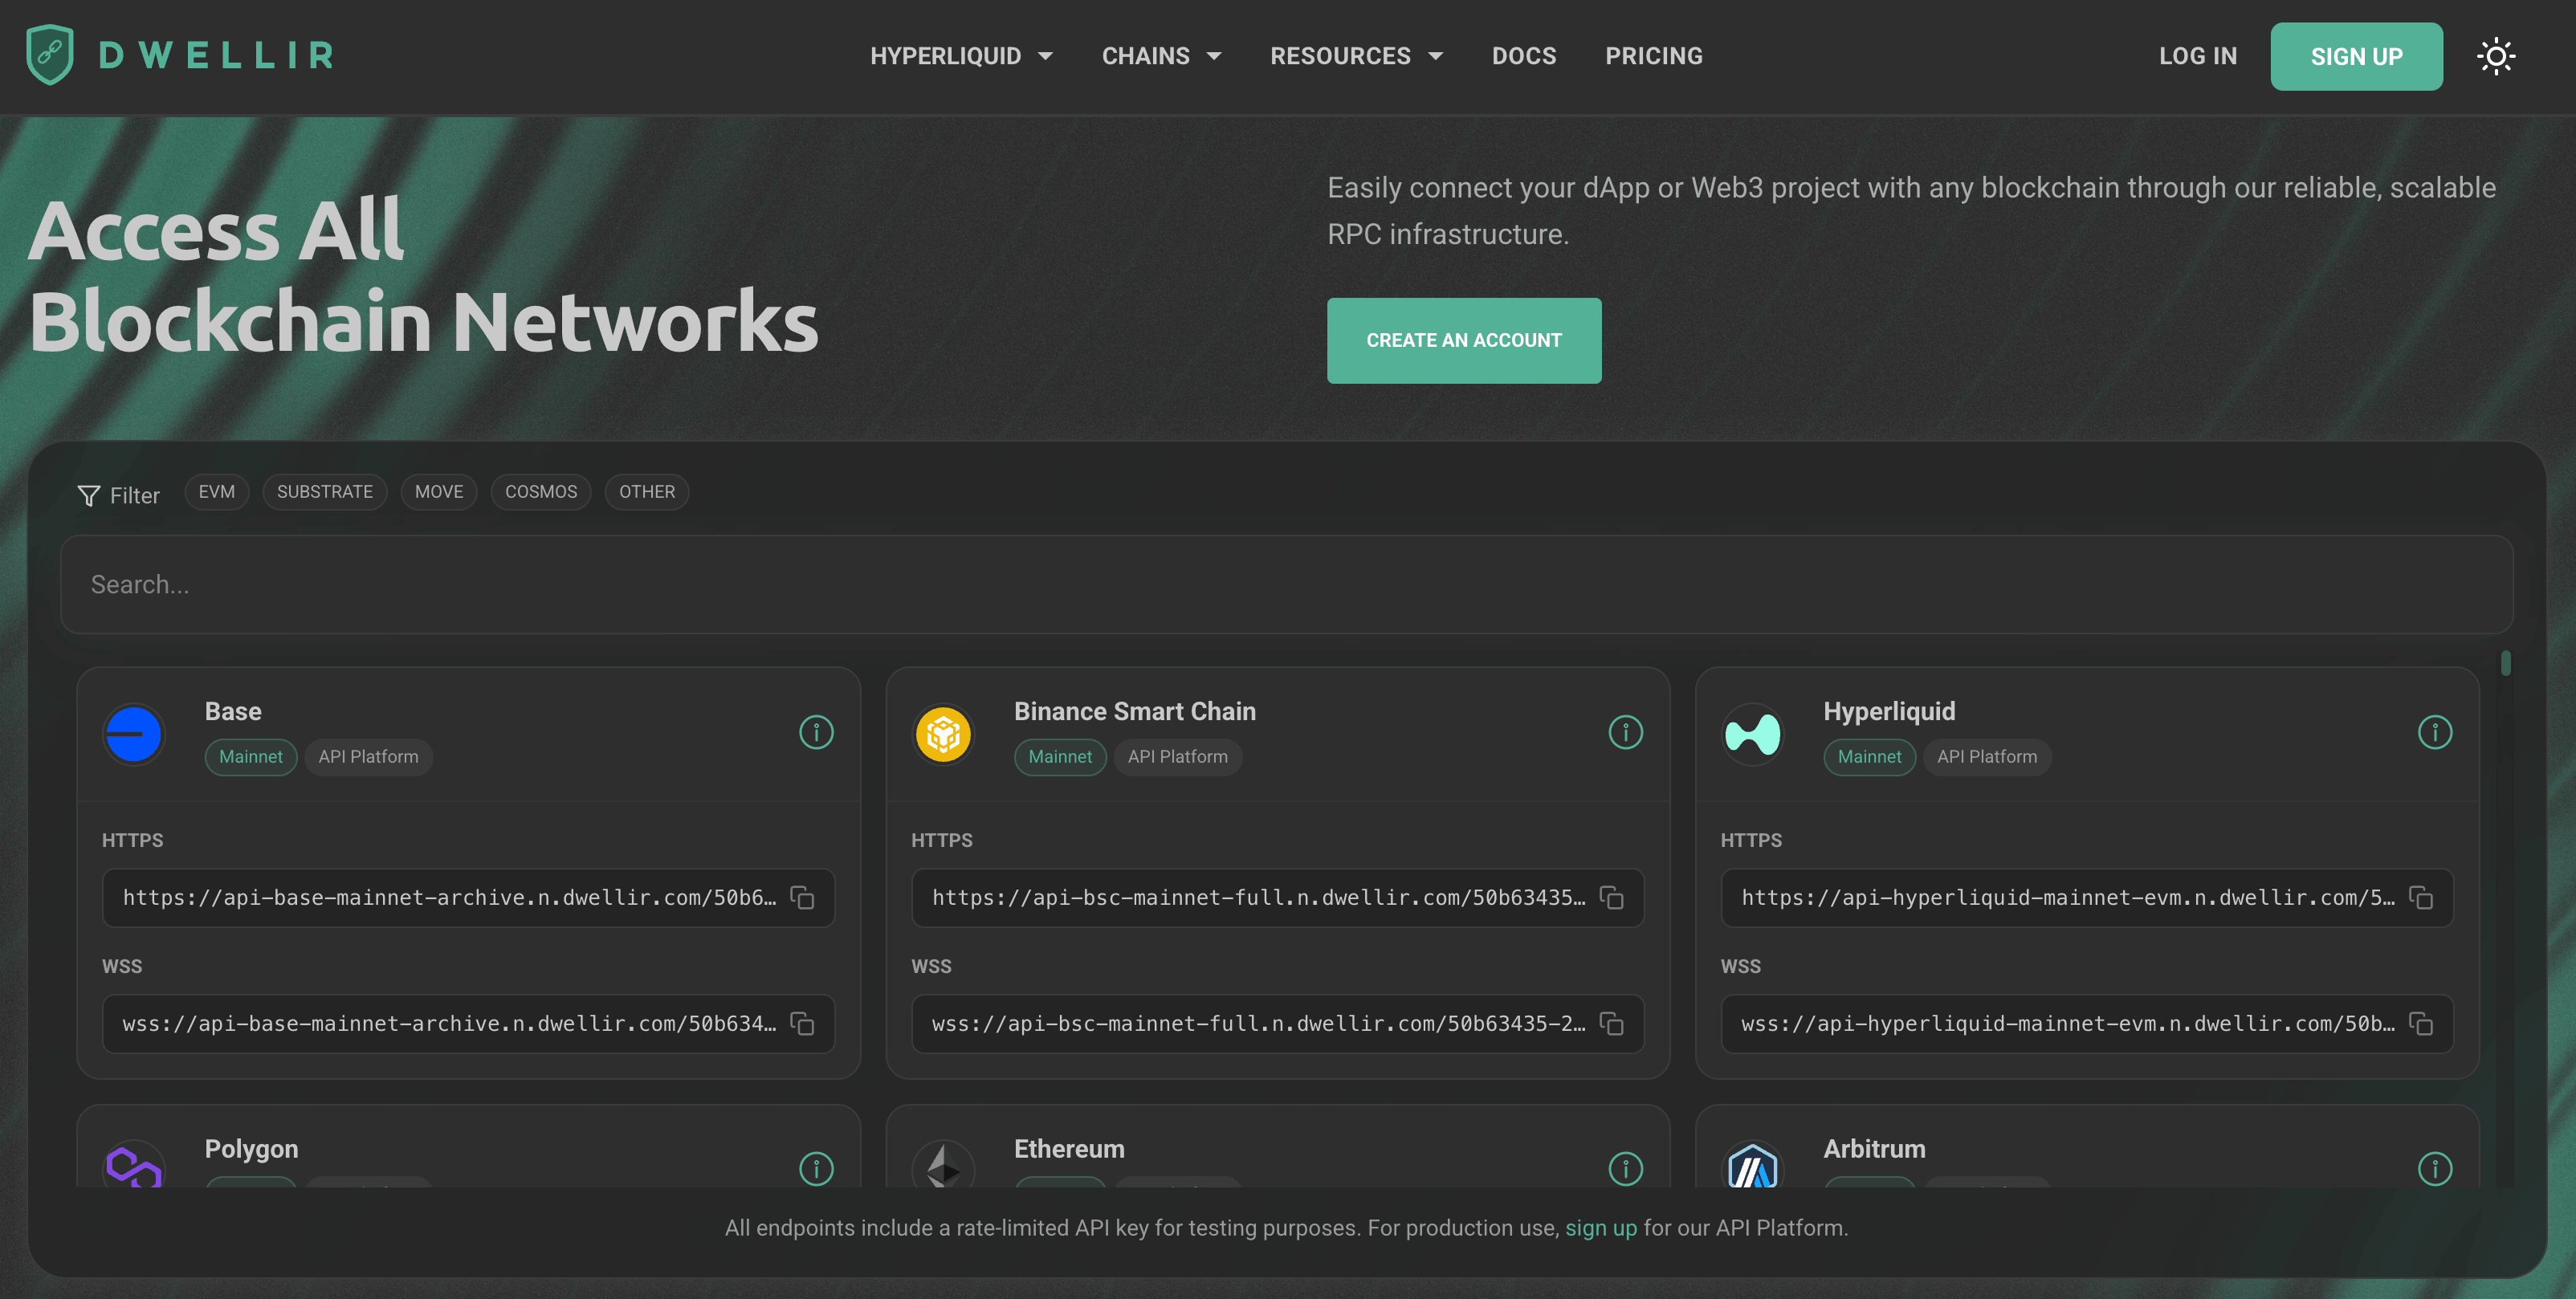Select the Hyperliquid Mainnet tag

[1869, 757]
